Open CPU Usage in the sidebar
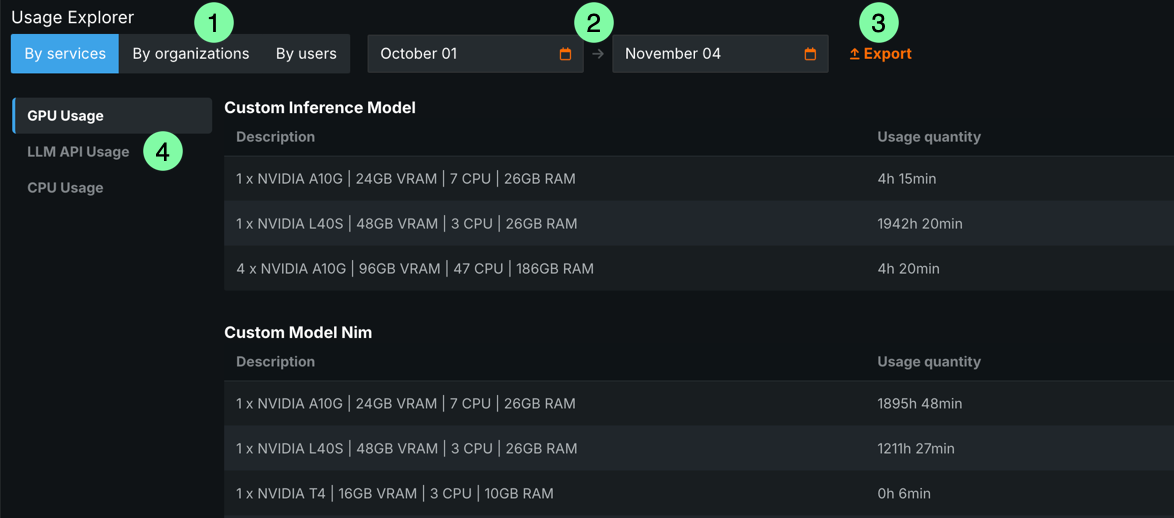Viewport: 1174px width, 518px height. point(65,188)
